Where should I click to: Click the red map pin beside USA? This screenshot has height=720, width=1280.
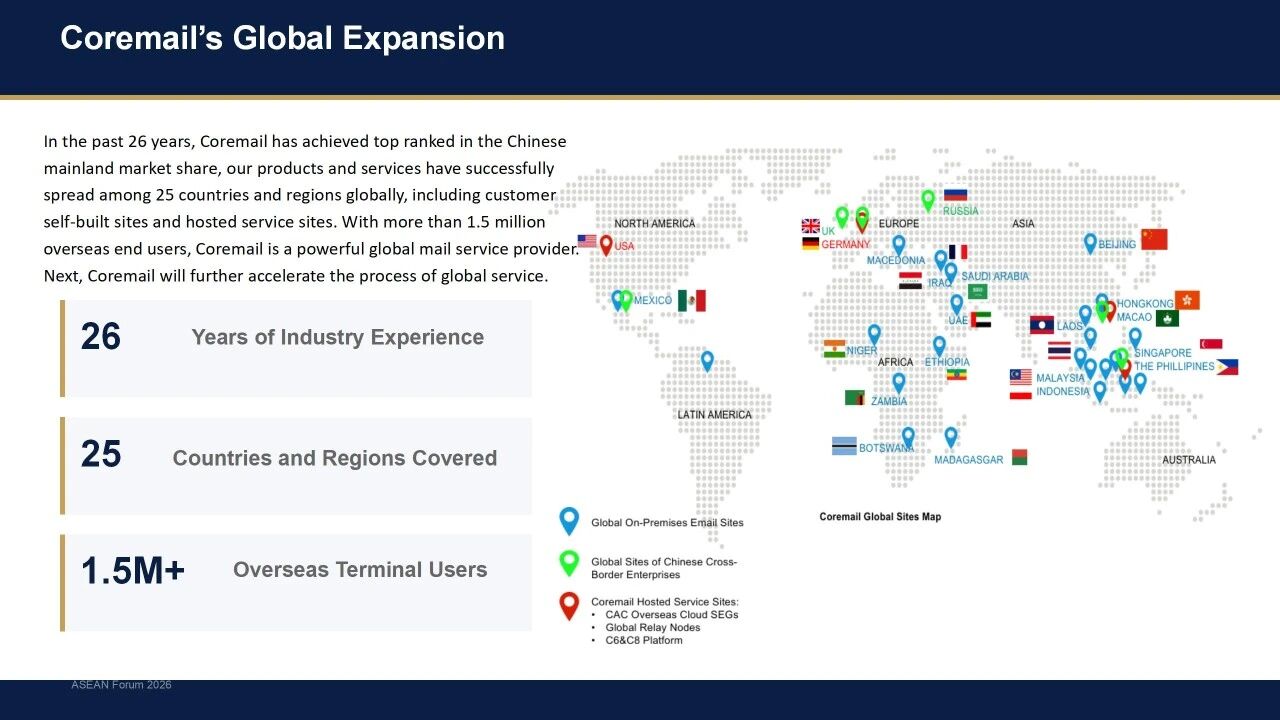tap(606, 244)
